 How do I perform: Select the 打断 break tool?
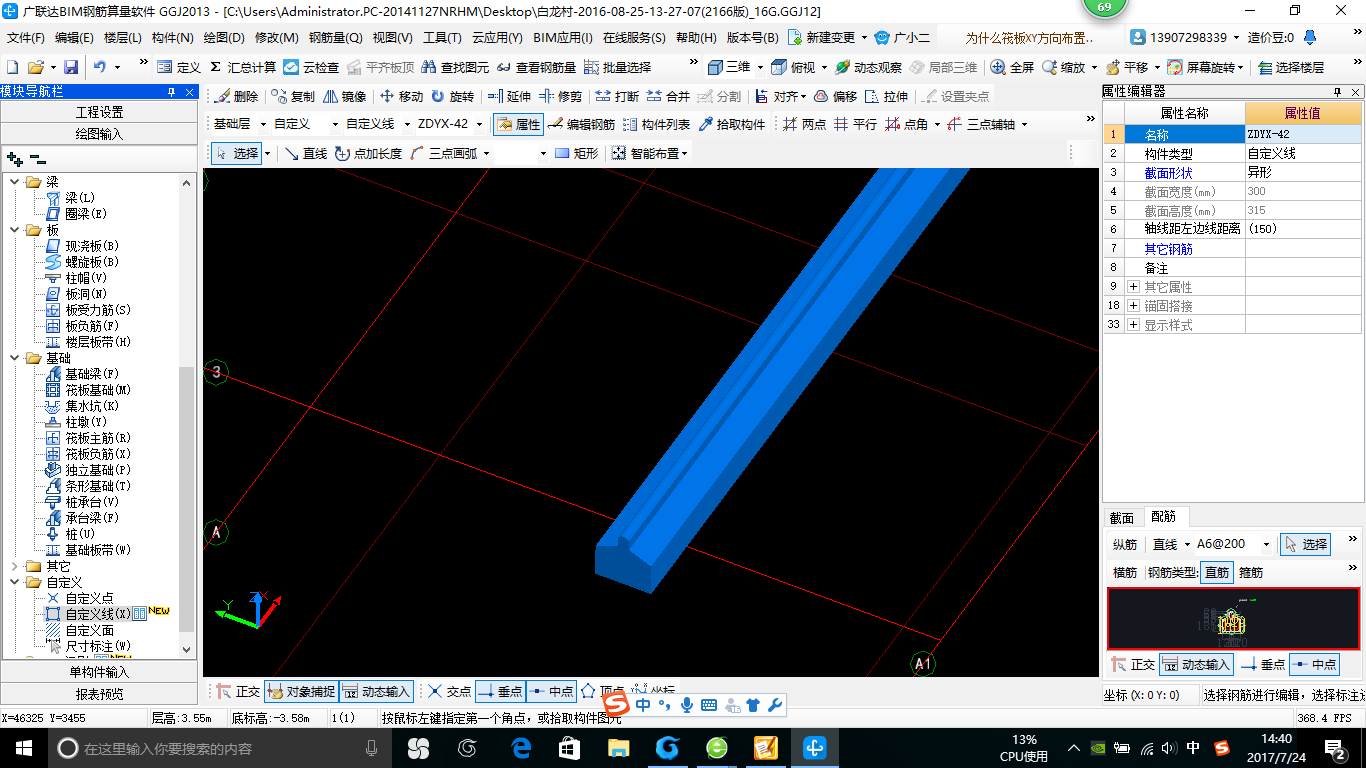click(617, 96)
